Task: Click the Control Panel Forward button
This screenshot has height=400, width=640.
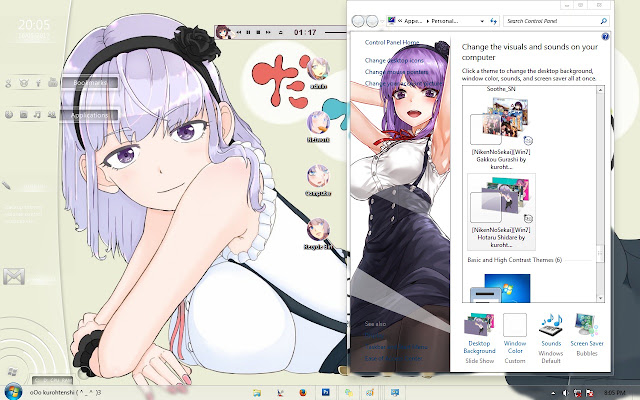Action: tap(372, 21)
